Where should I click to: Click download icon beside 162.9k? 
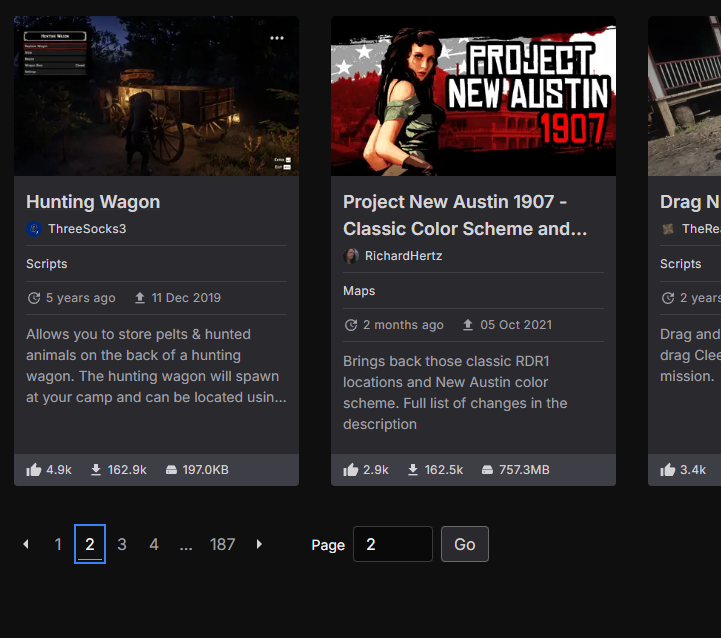pos(96,470)
